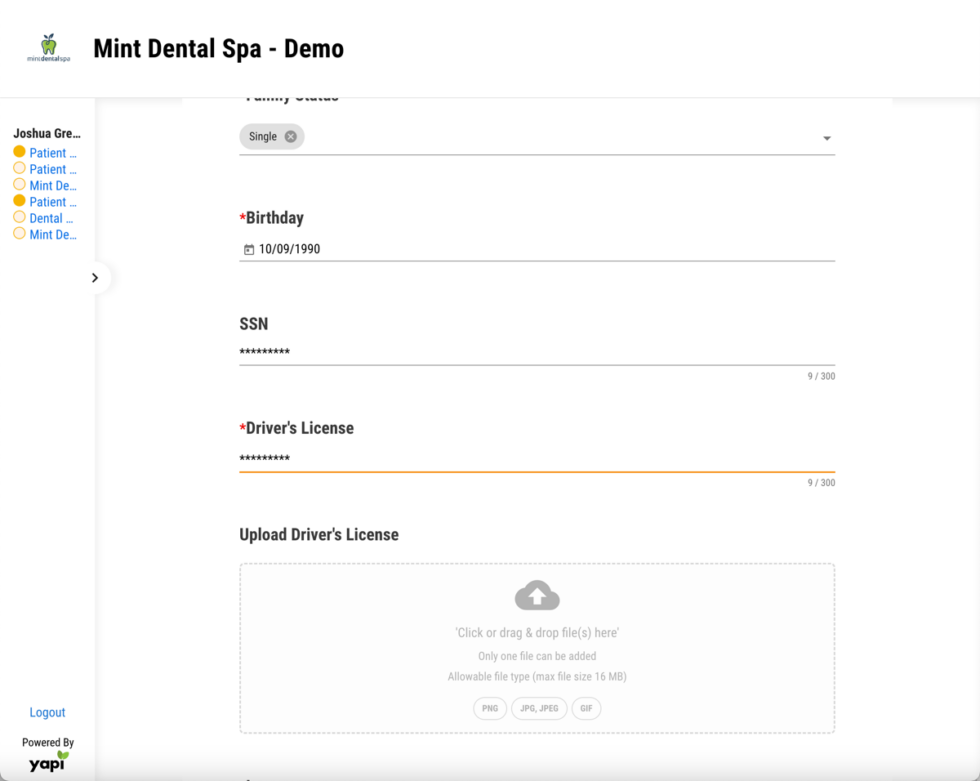980x781 pixels.
Task: Click the hollow status circle beside Dental form
Action: 17,218
